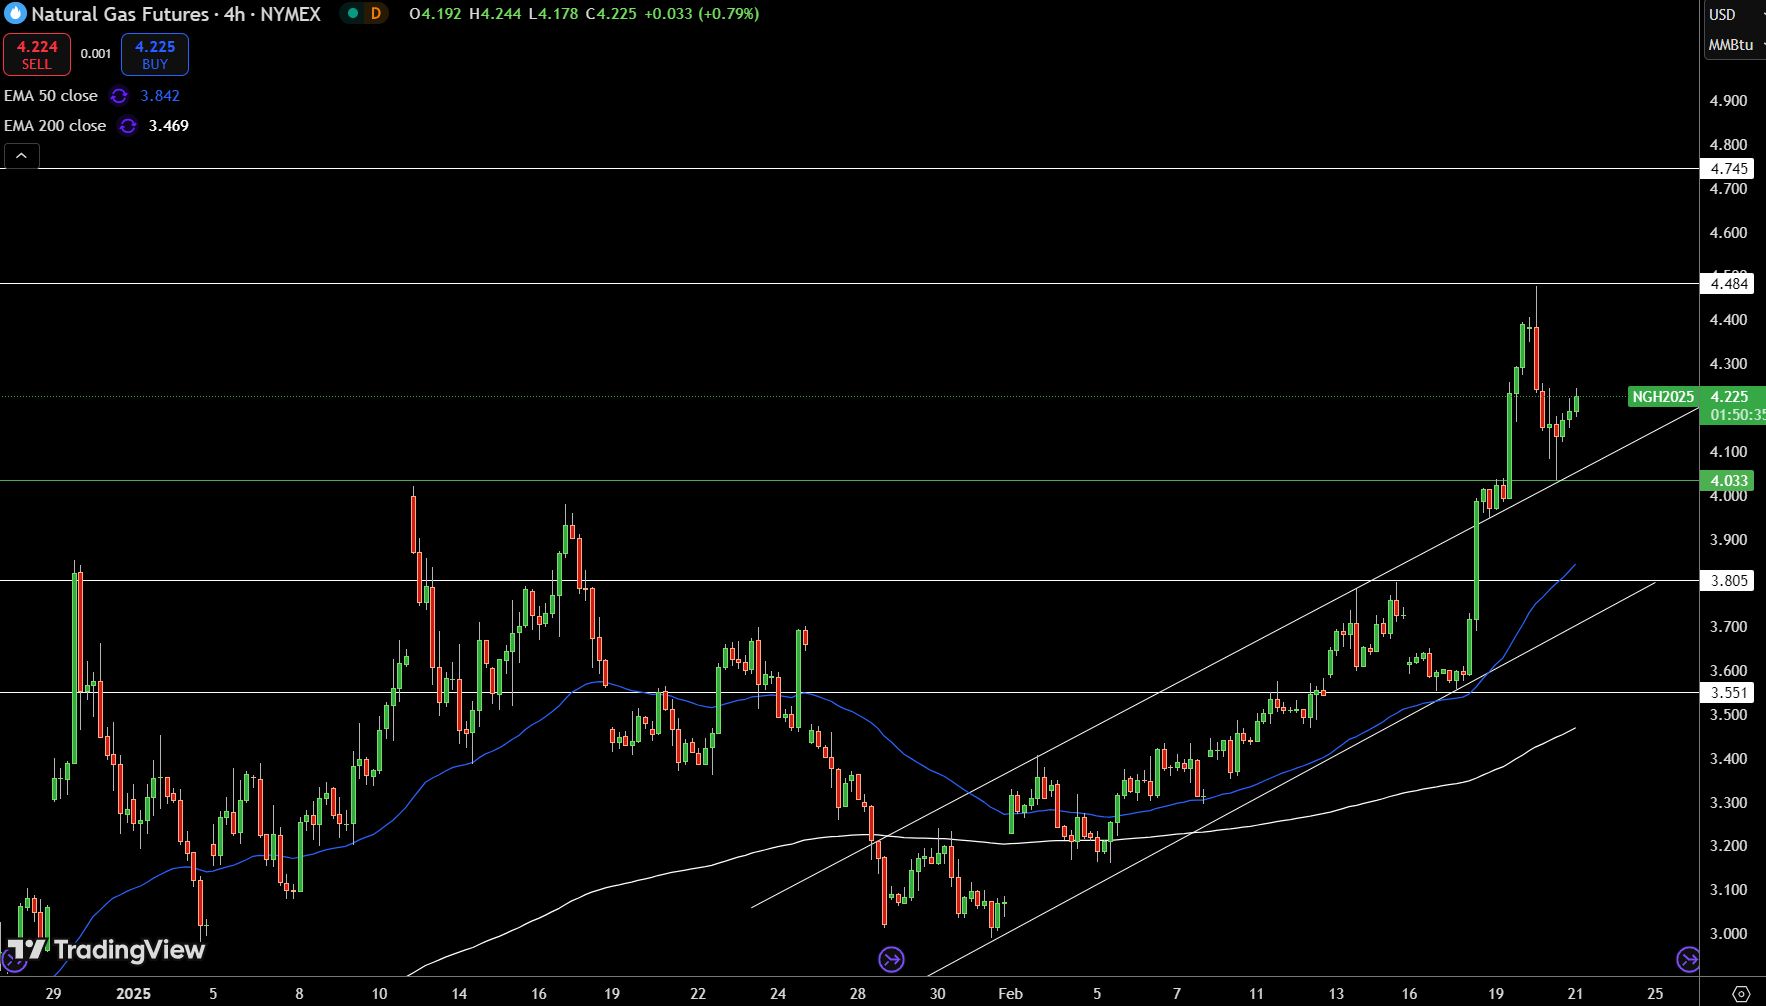Click the 4.900 price axis label
The image size is (1766, 1006).
[x=1728, y=101]
